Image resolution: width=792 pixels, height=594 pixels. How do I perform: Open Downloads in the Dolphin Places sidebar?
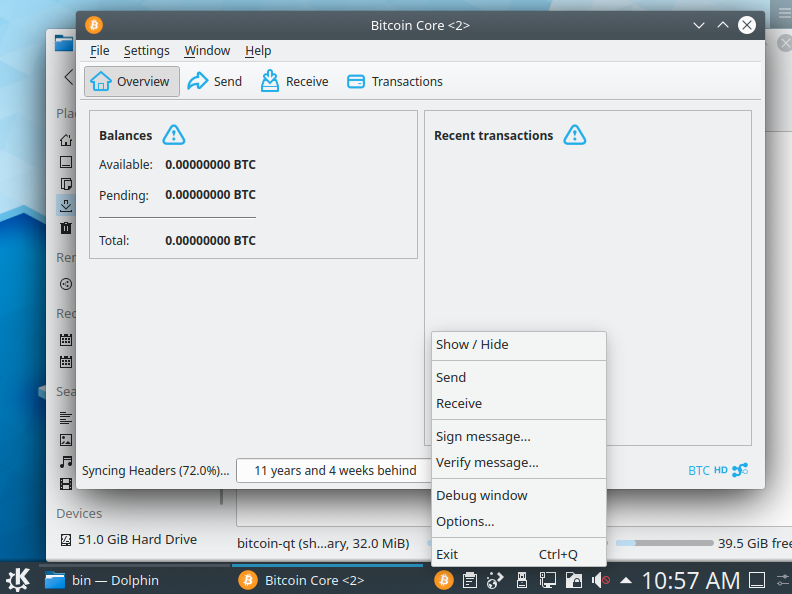[x=66, y=206]
